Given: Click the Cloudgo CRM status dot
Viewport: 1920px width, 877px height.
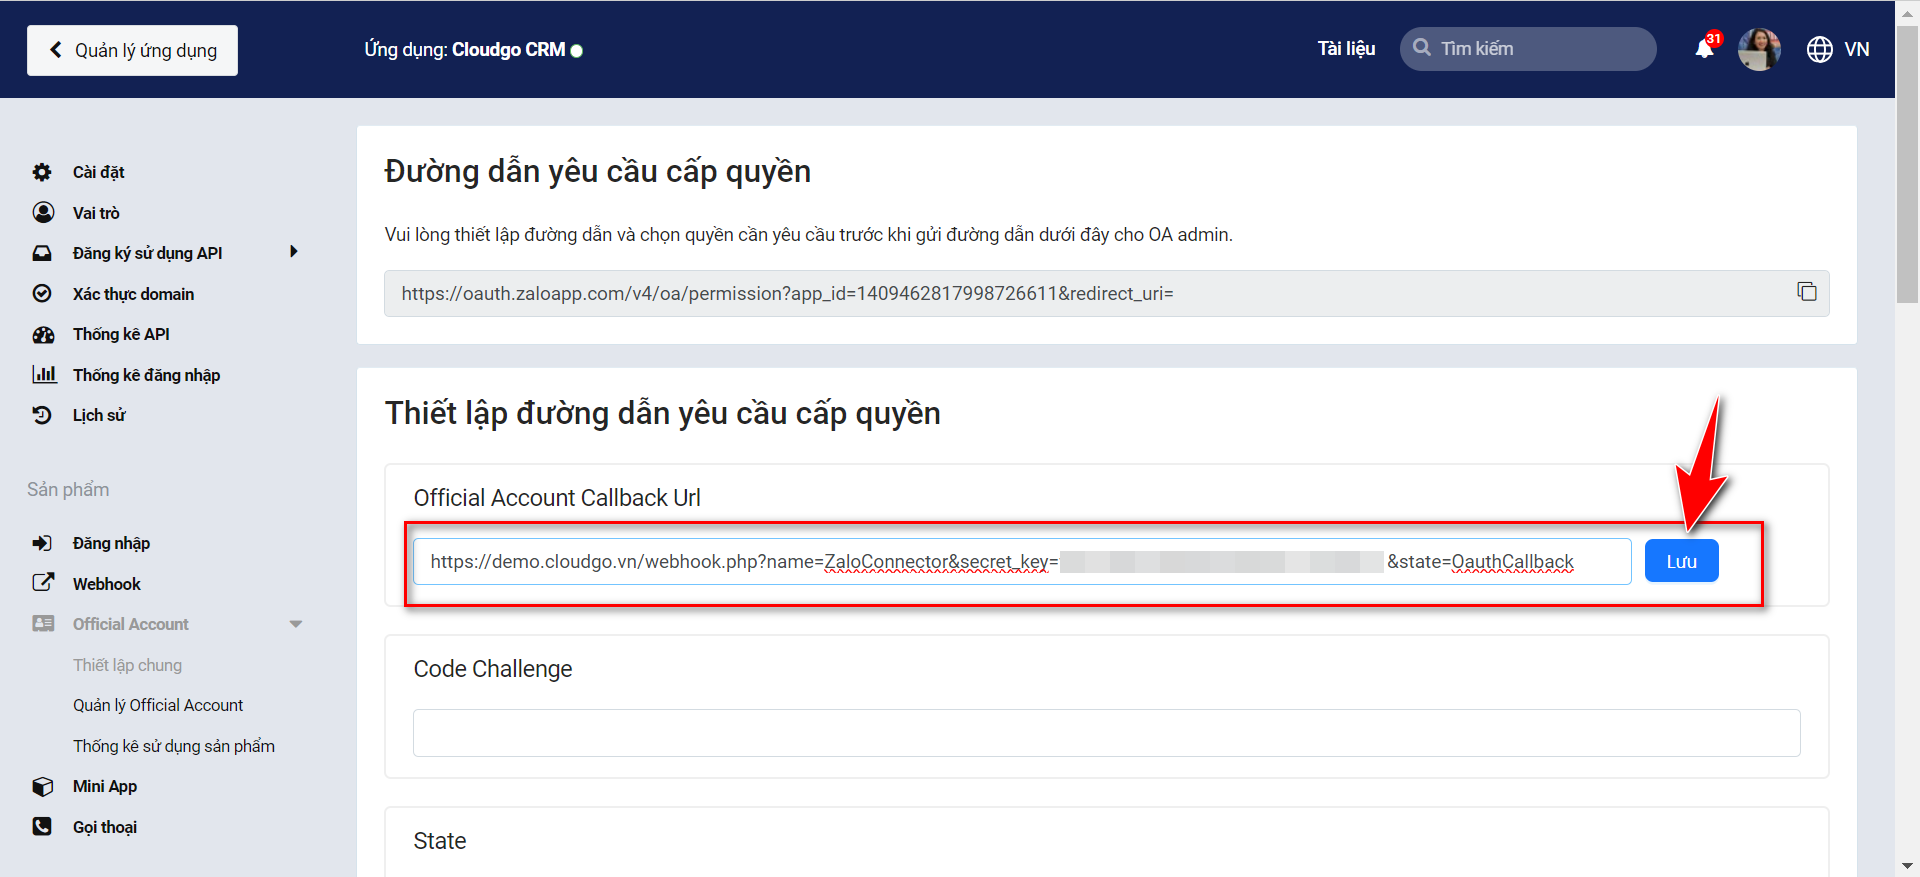Looking at the screenshot, I should 577,51.
